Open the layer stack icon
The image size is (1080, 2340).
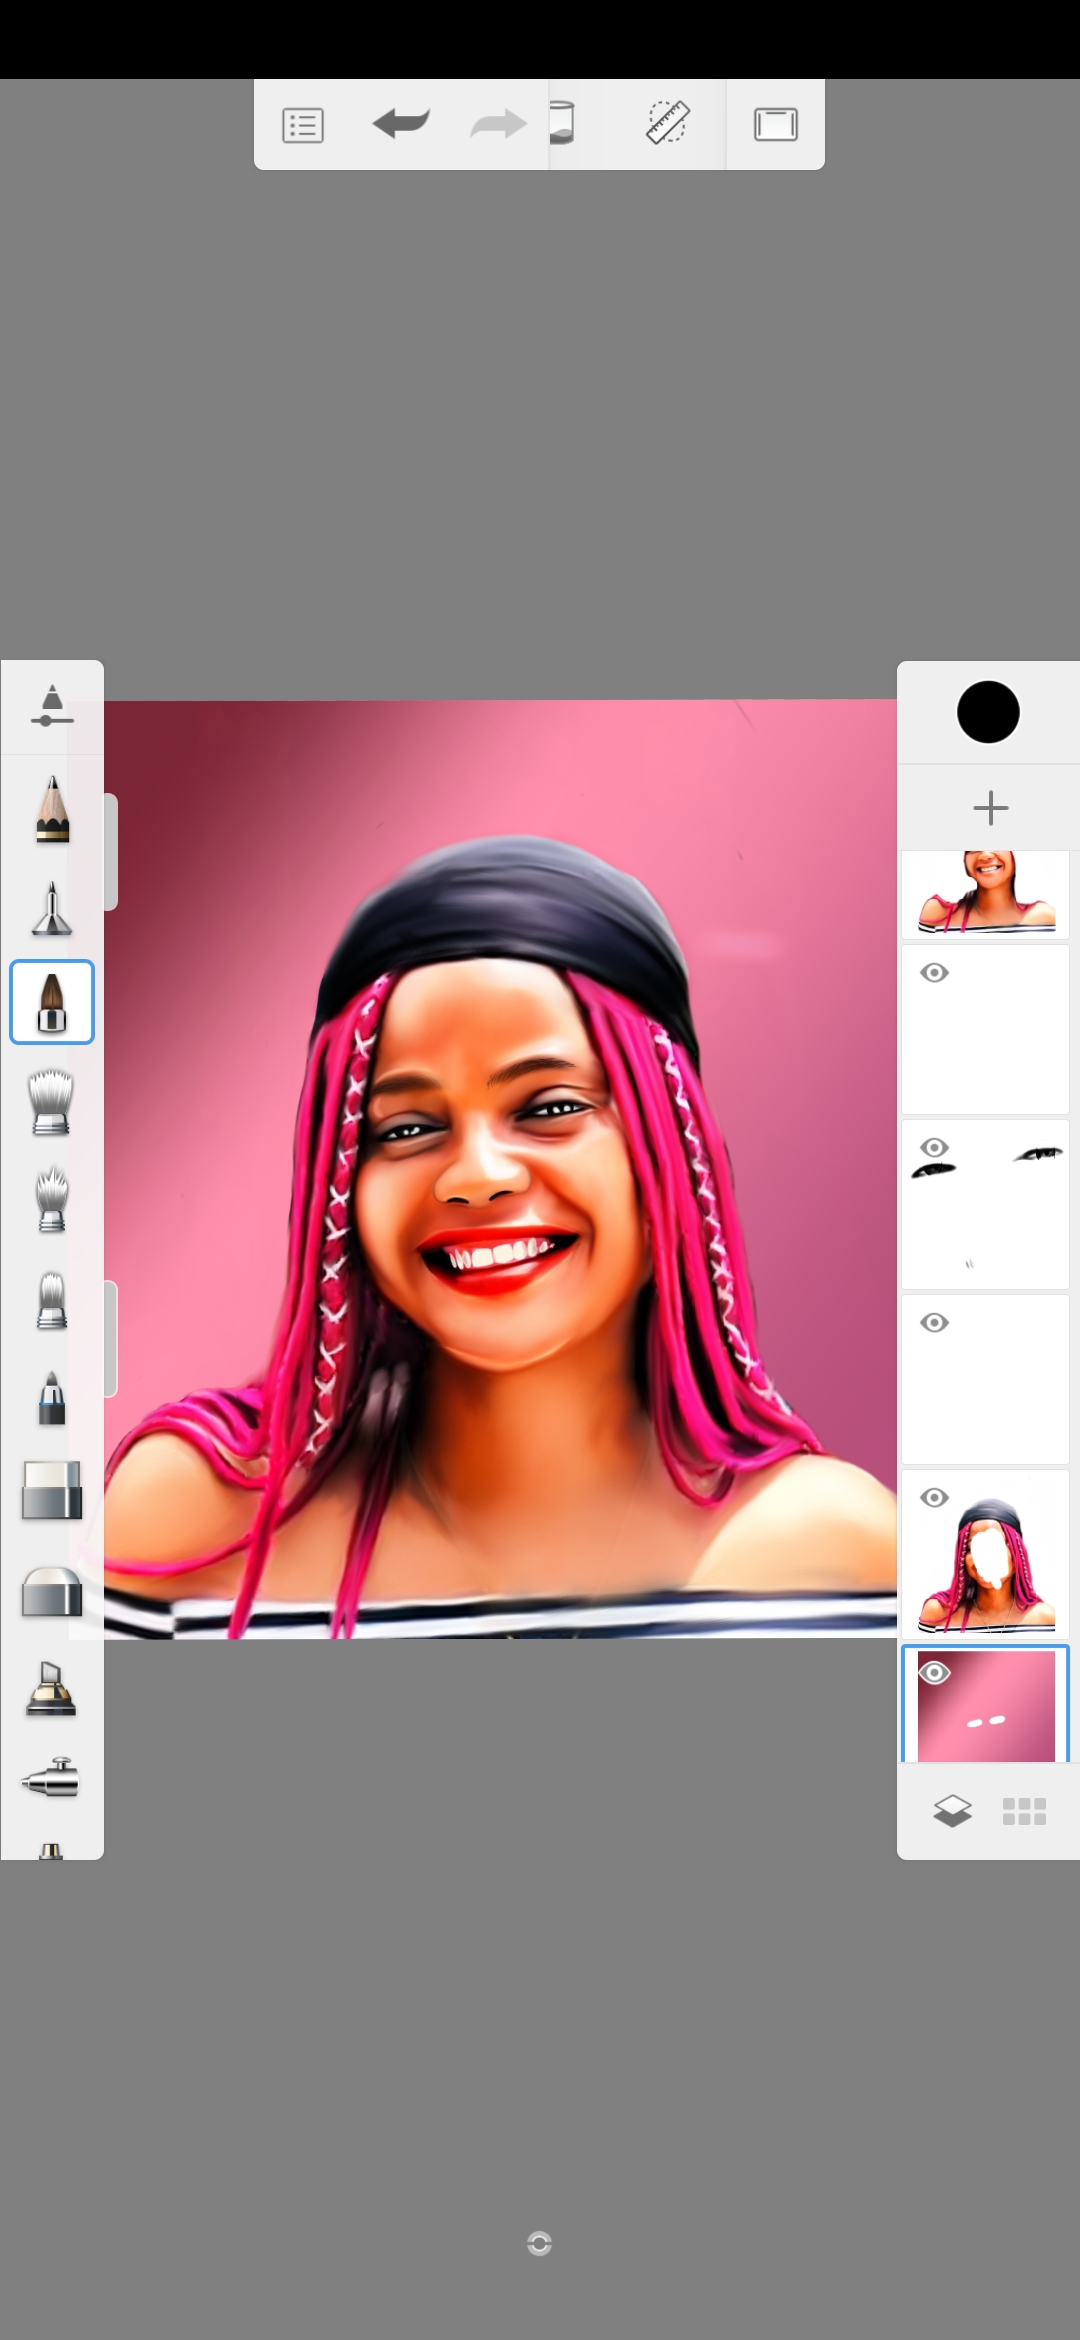(952, 1810)
